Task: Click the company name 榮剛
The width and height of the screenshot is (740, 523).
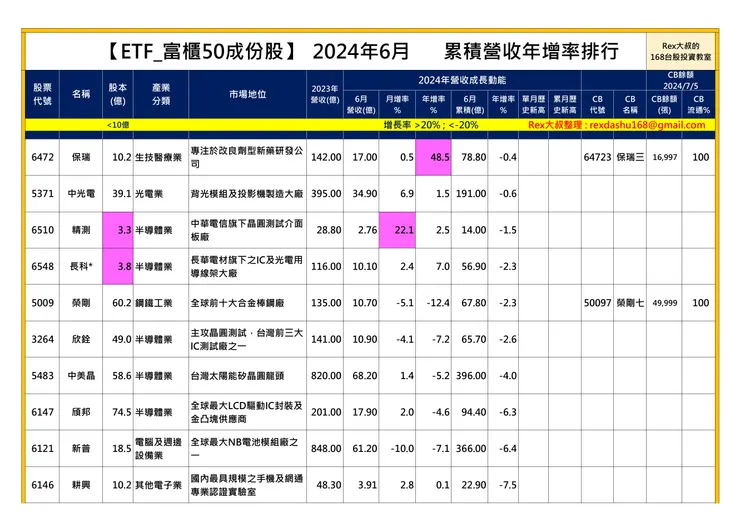Action: [81, 303]
